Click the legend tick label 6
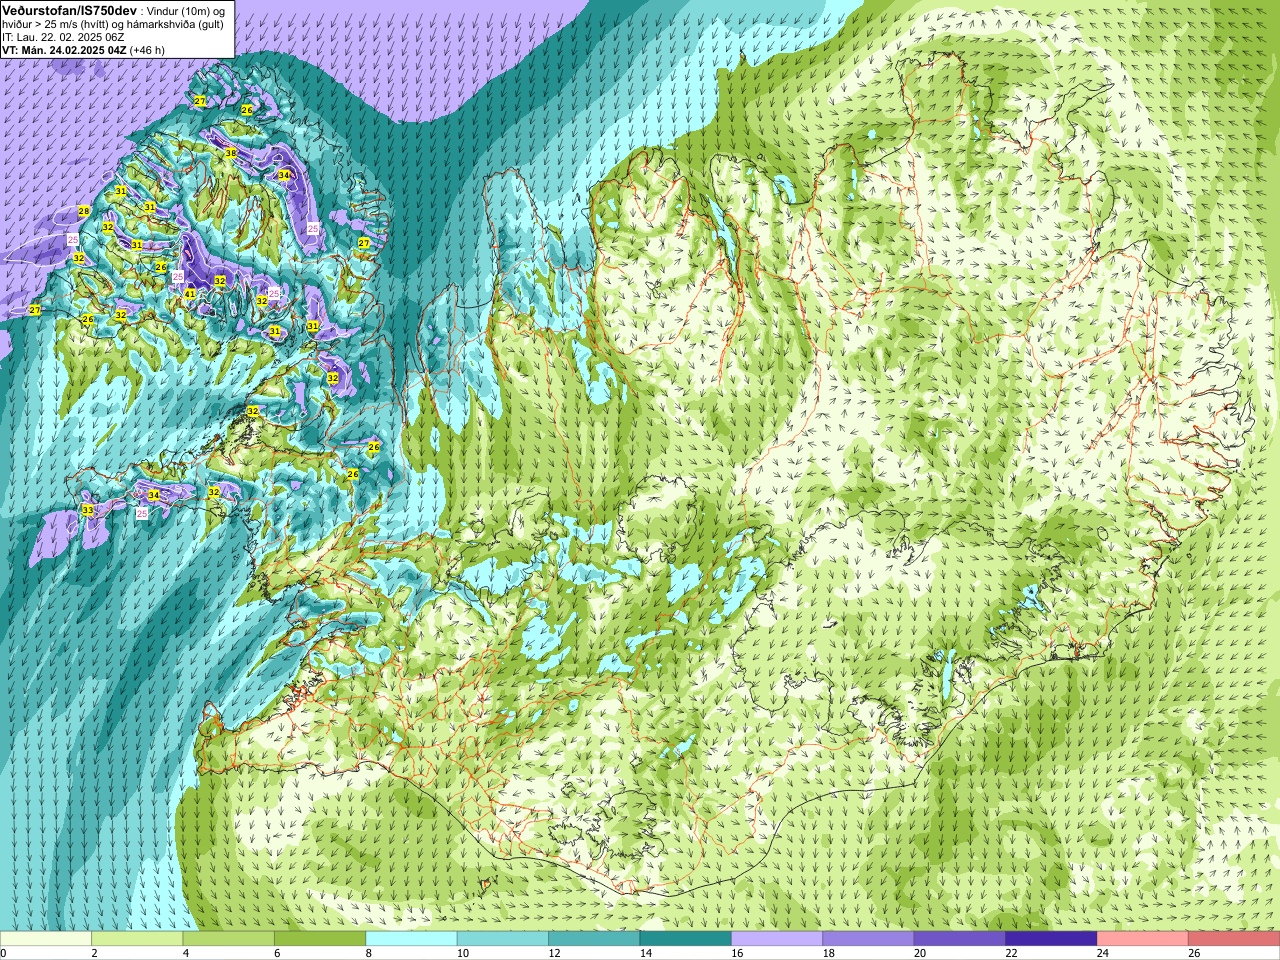This screenshot has height=960, width=1280. click(x=277, y=953)
